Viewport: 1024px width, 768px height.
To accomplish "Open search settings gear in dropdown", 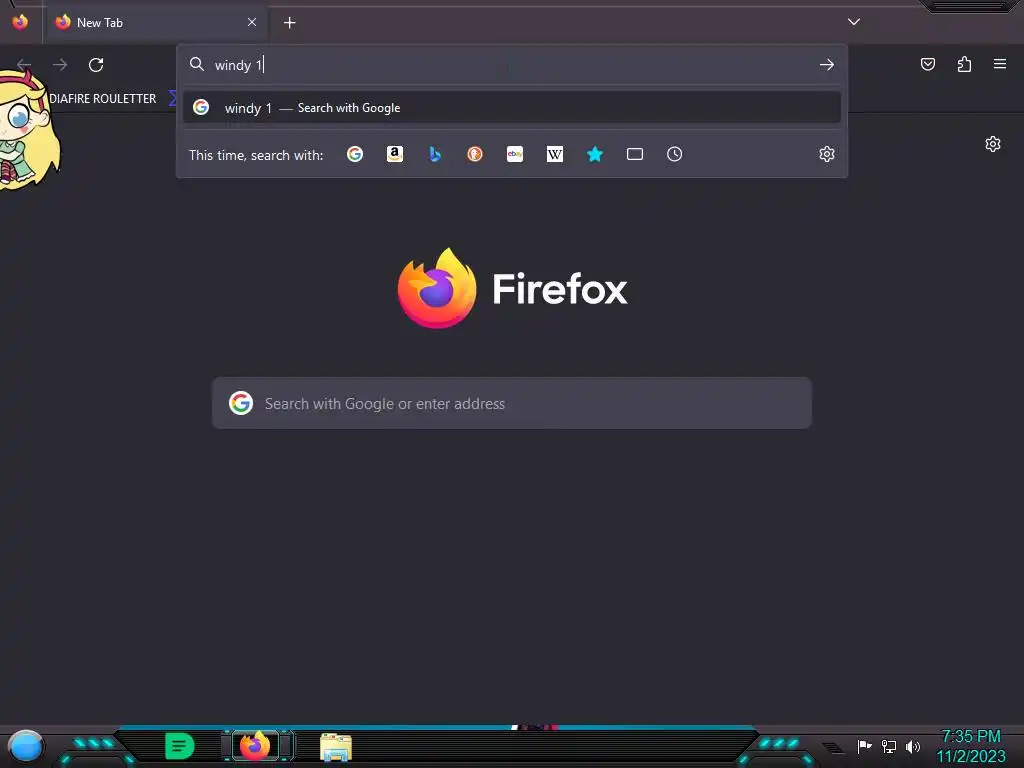I will [827, 154].
